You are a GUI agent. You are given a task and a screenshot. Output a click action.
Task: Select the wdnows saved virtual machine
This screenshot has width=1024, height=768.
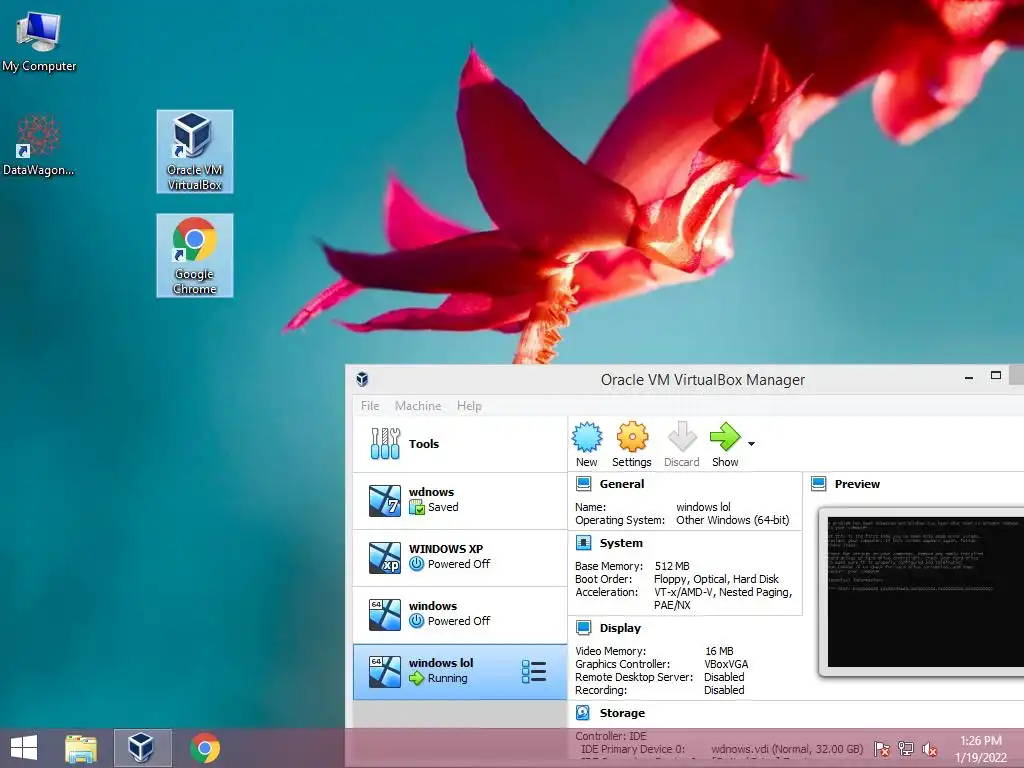(x=460, y=500)
